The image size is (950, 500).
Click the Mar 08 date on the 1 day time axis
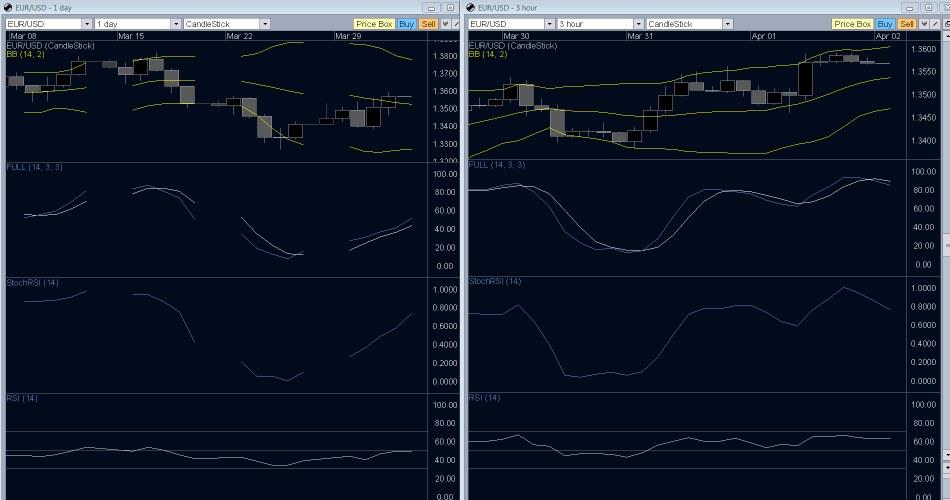point(23,36)
